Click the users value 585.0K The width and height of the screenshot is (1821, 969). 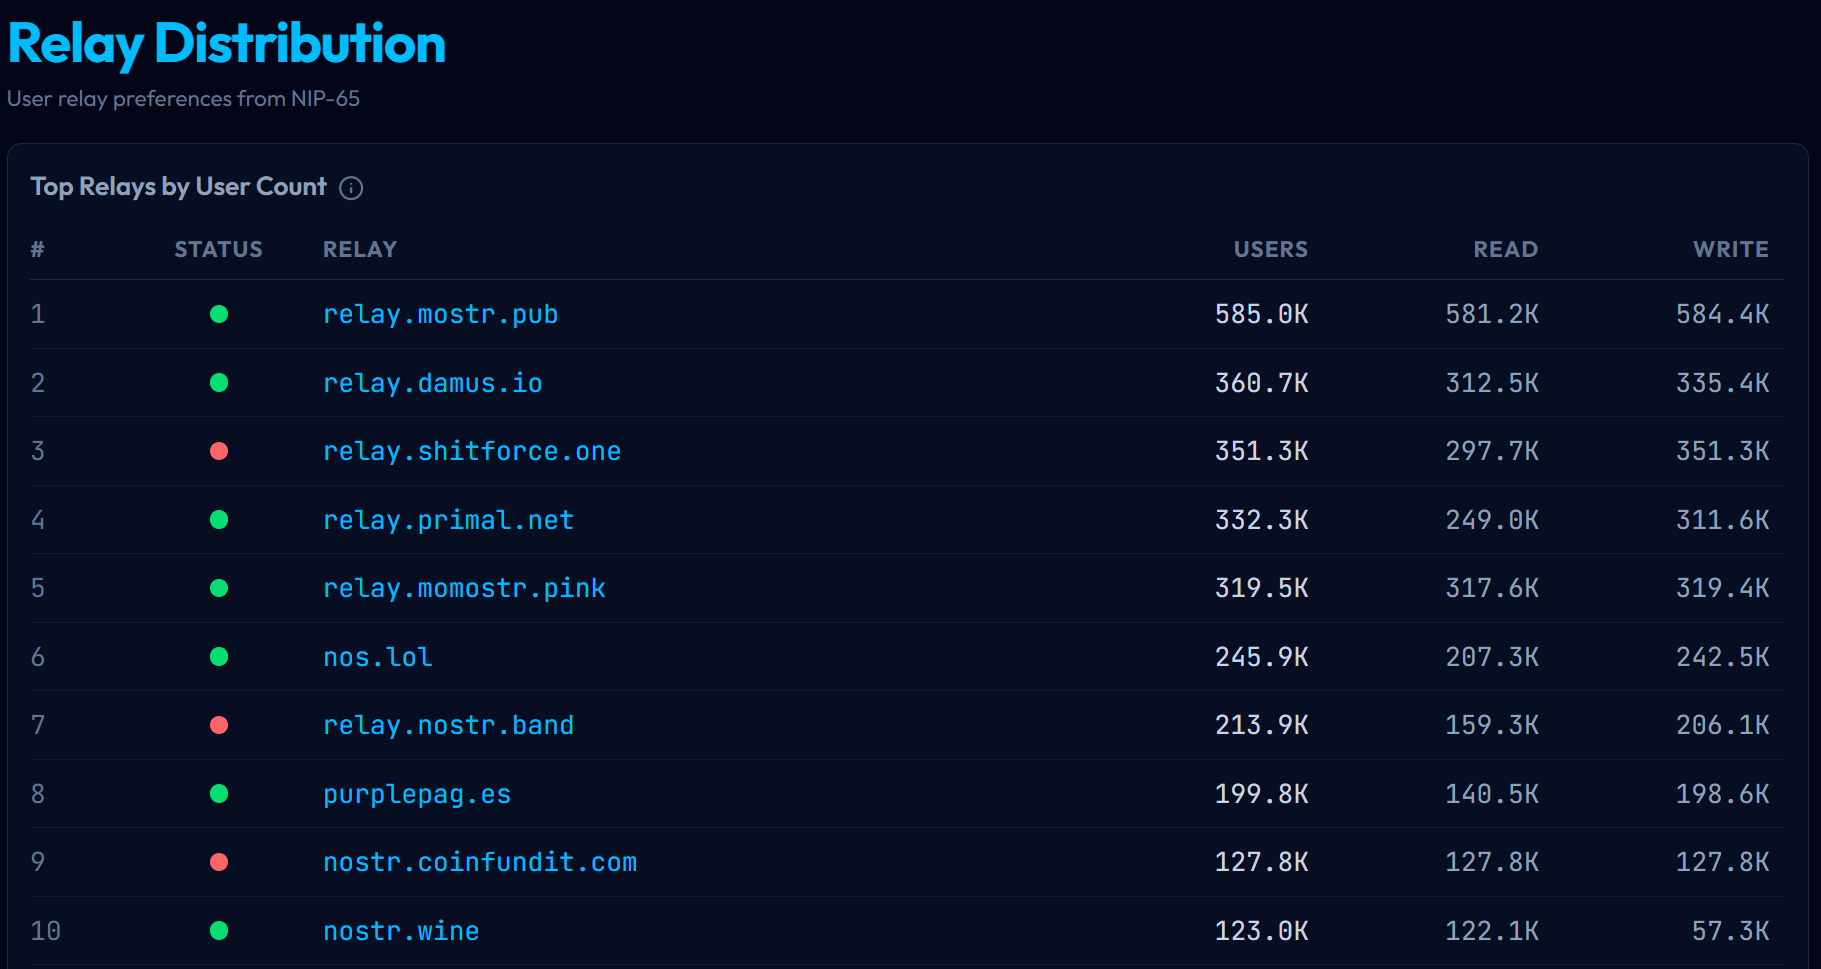tap(1261, 314)
